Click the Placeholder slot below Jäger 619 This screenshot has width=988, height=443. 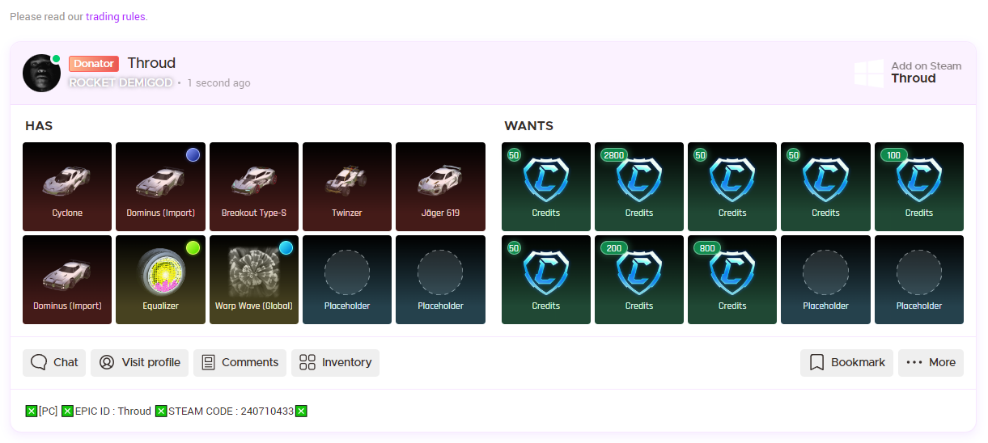pos(440,280)
